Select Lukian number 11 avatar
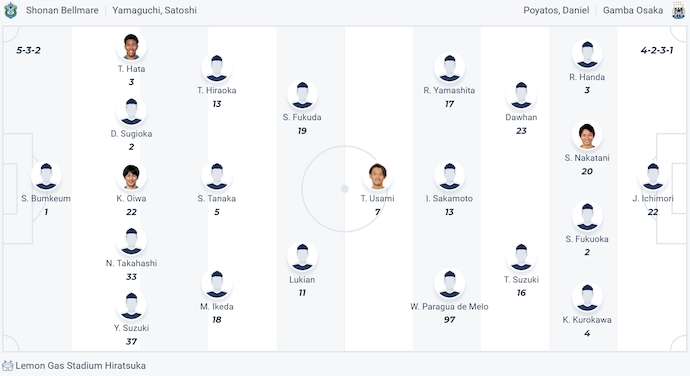This screenshot has width=690, height=376. (x=302, y=257)
